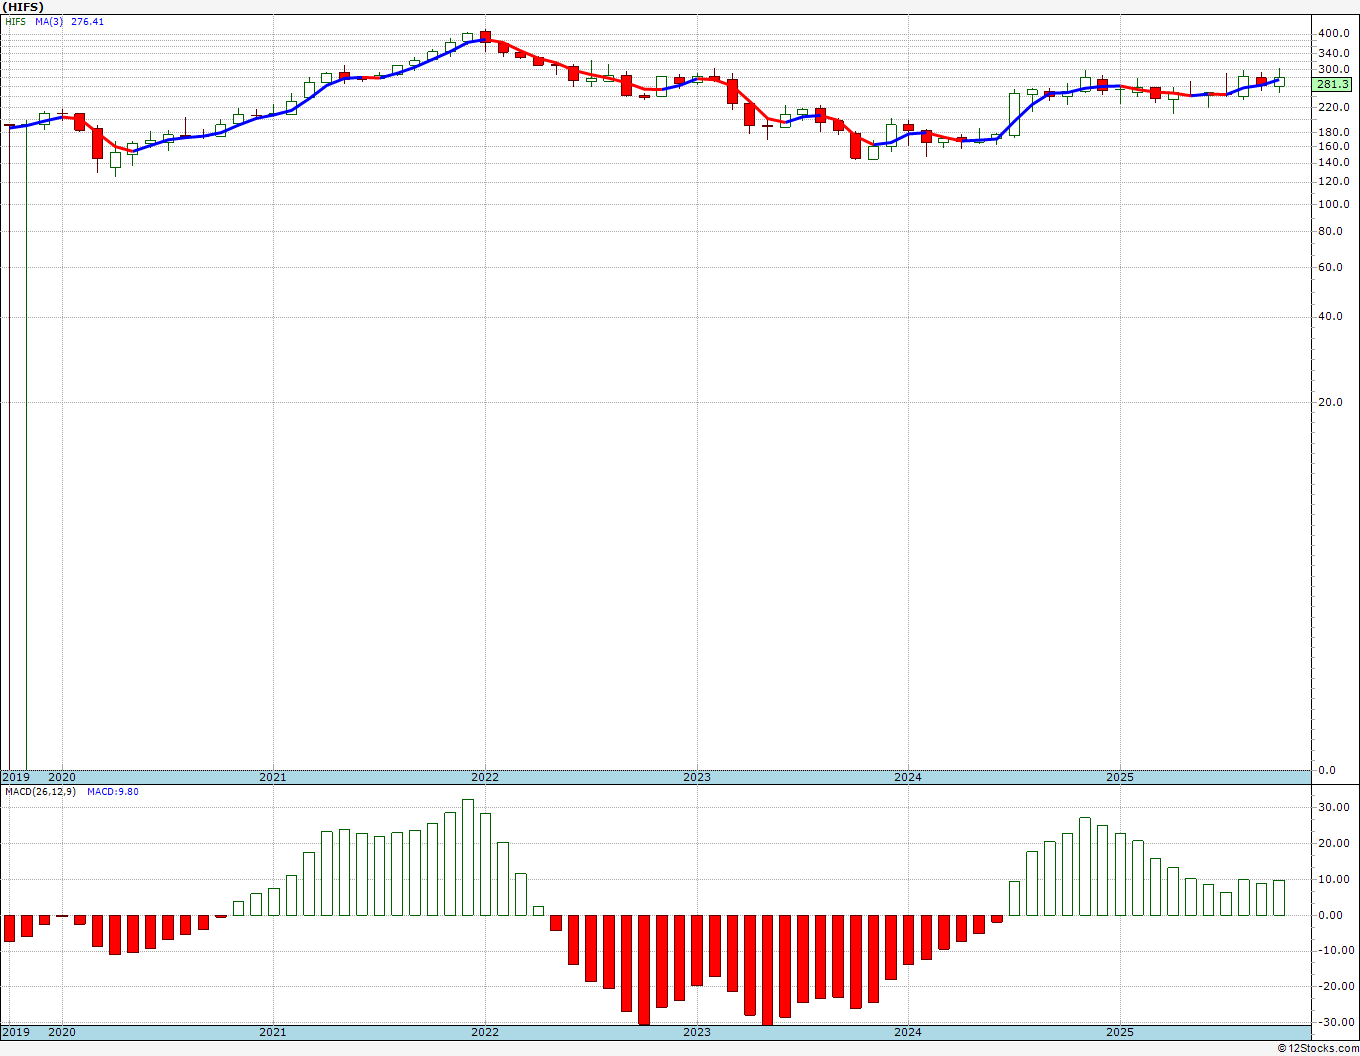Click the 40.0 price axis label
Image resolution: width=1360 pixels, height=1056 pixels.
(1330, 316)
